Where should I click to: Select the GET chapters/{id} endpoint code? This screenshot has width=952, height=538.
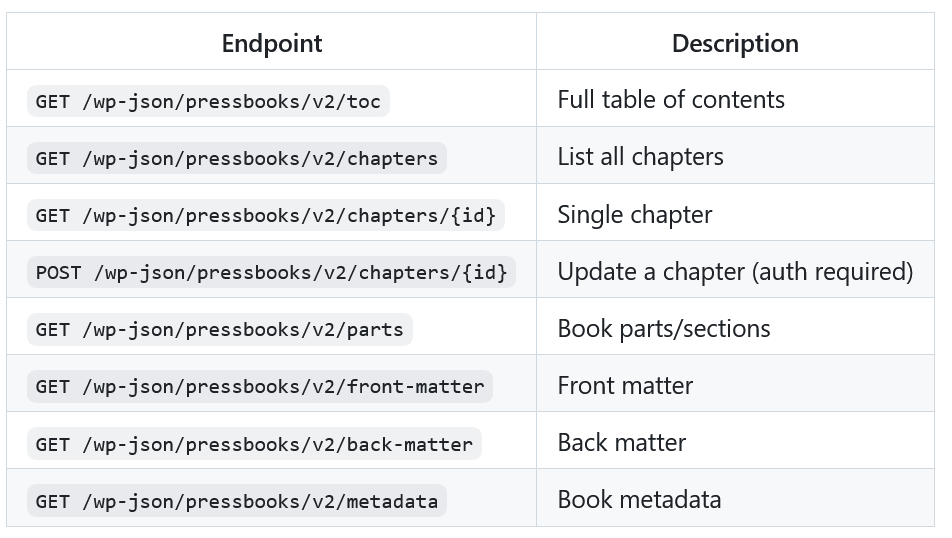266,215
